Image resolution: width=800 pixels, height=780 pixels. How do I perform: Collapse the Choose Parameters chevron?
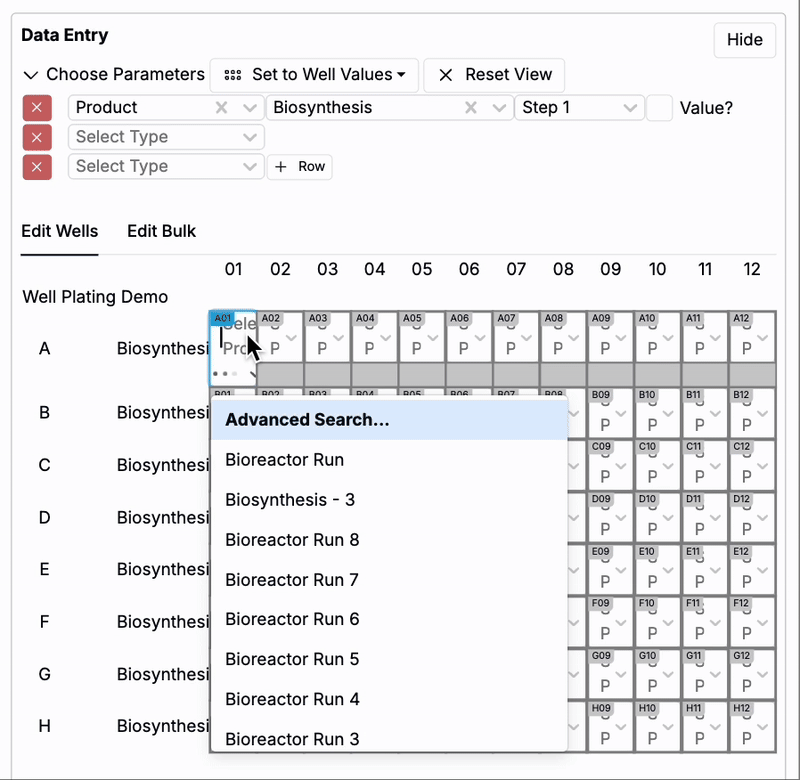point(31,75)
